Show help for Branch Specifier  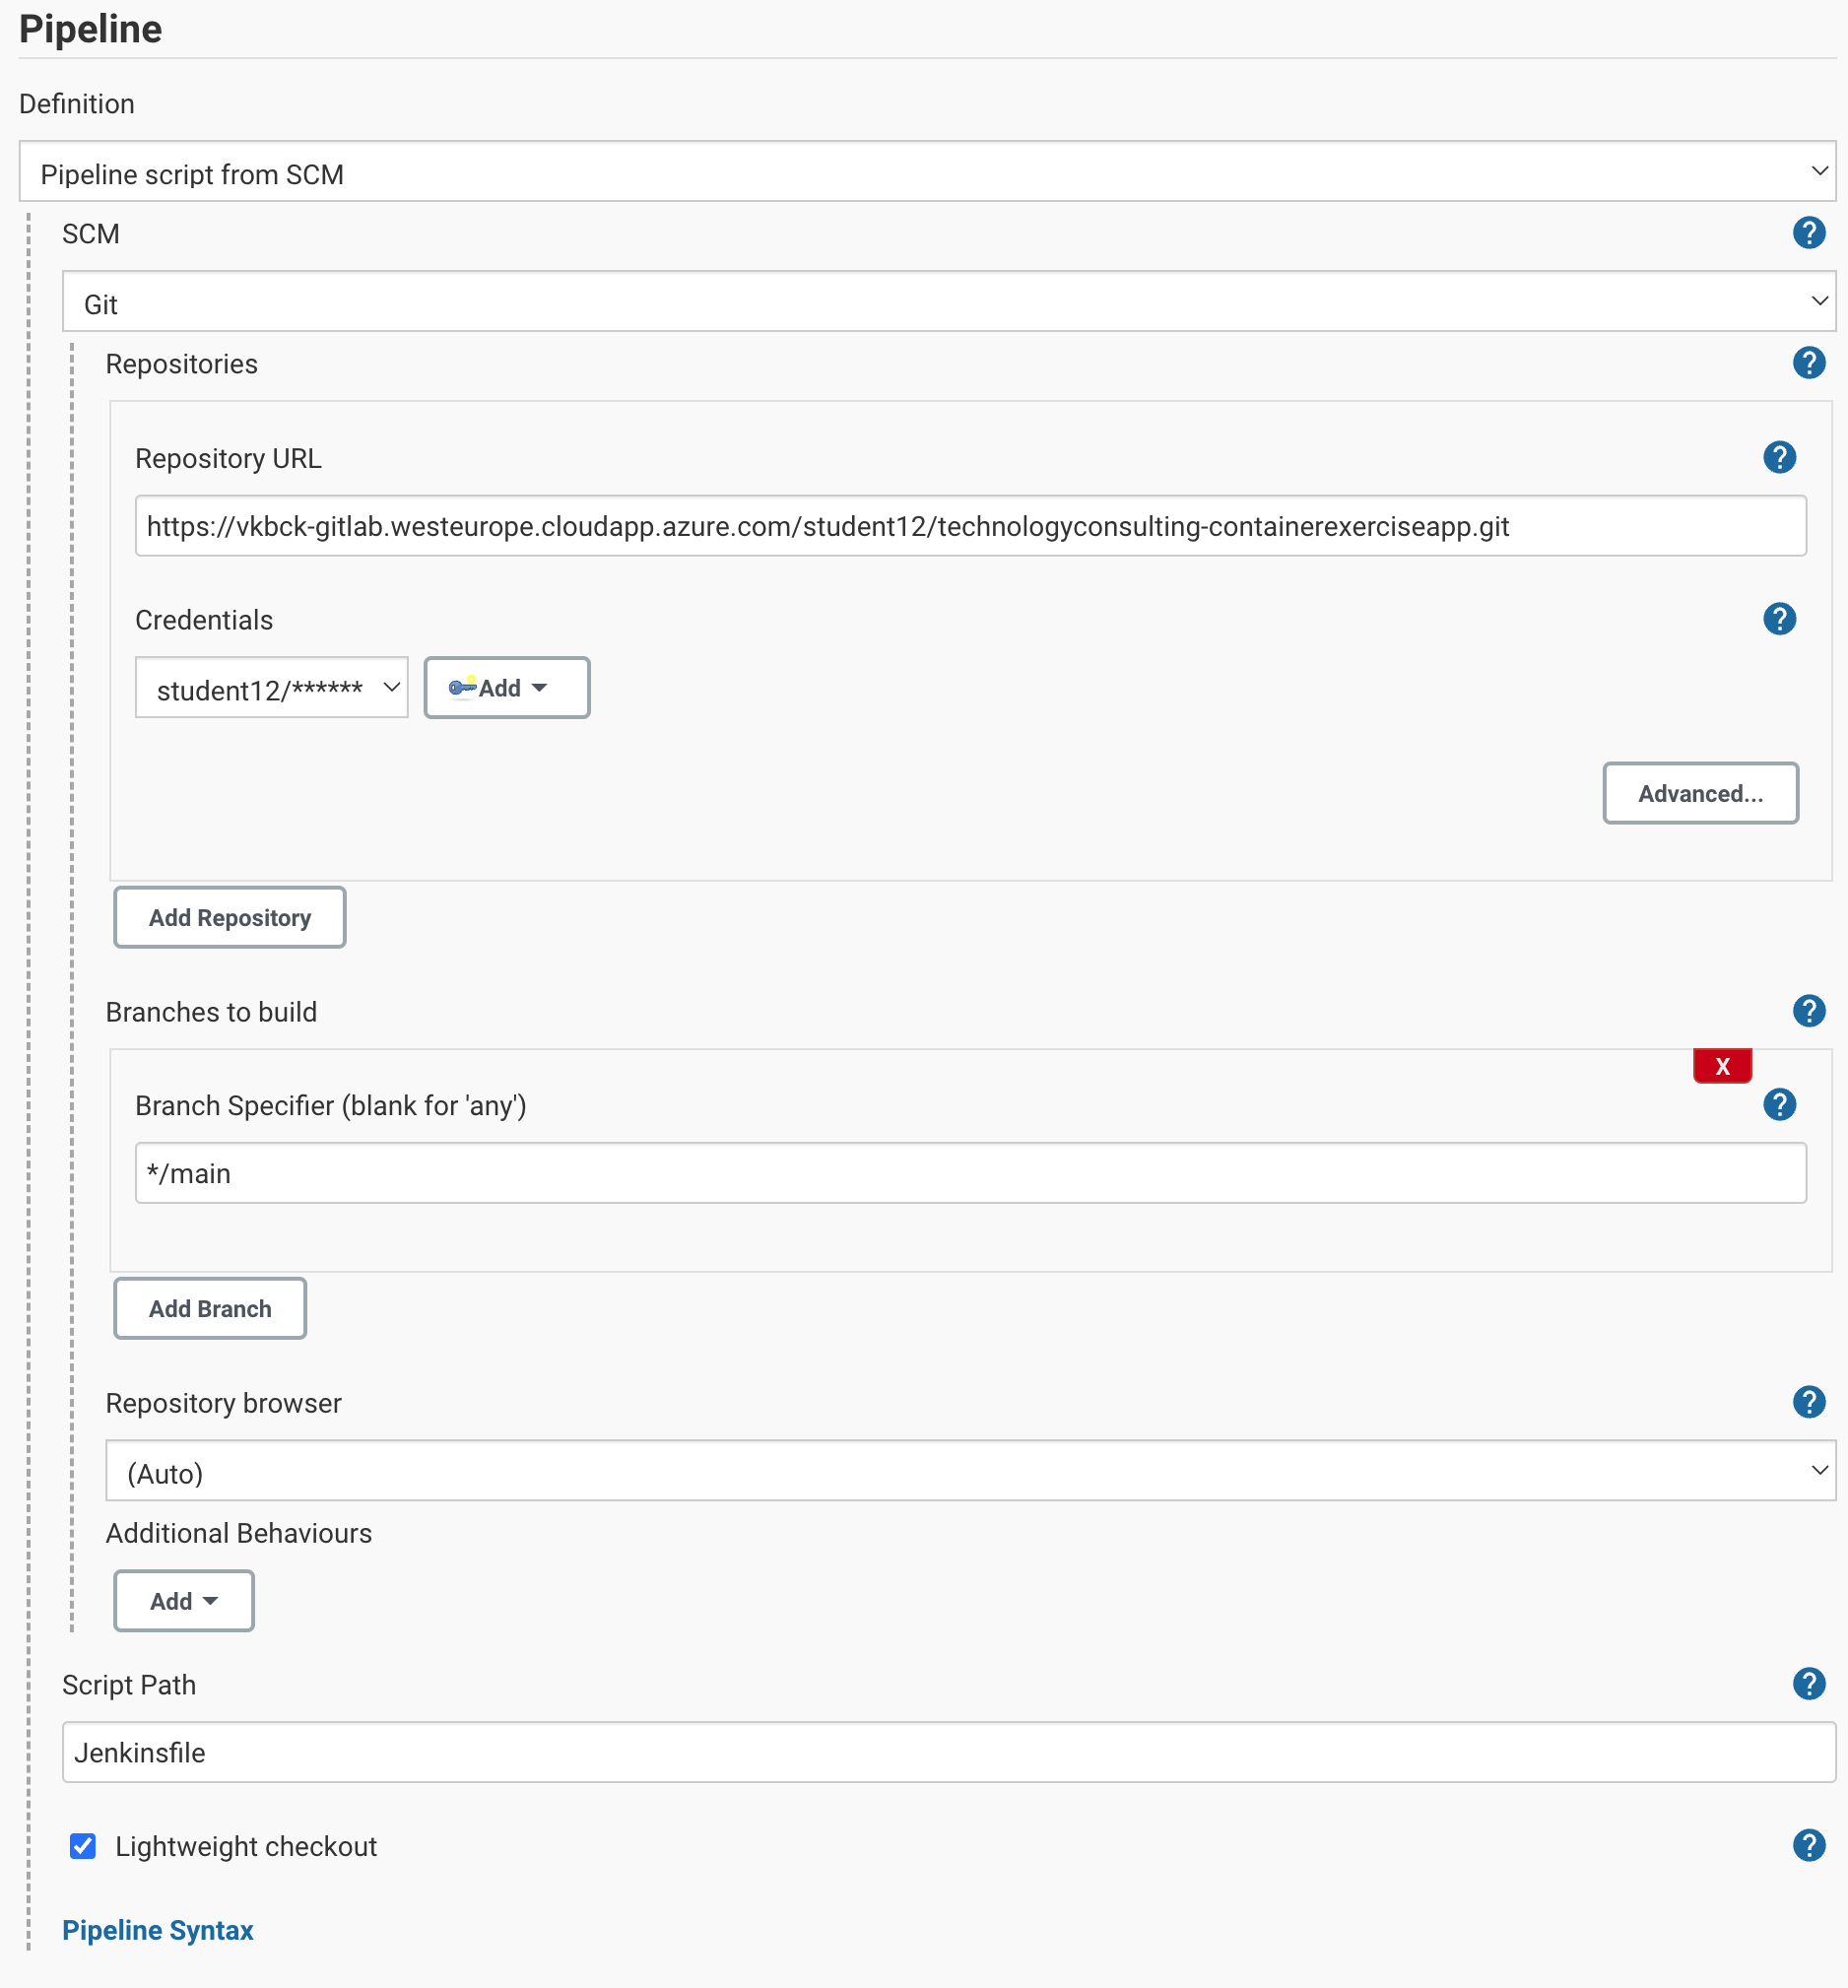(1778, 1105)
